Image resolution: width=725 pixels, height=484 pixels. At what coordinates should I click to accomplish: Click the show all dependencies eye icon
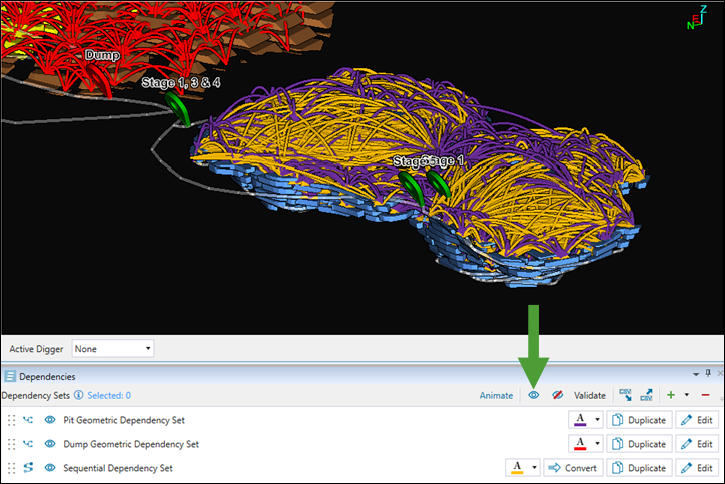tap(534, 395)
